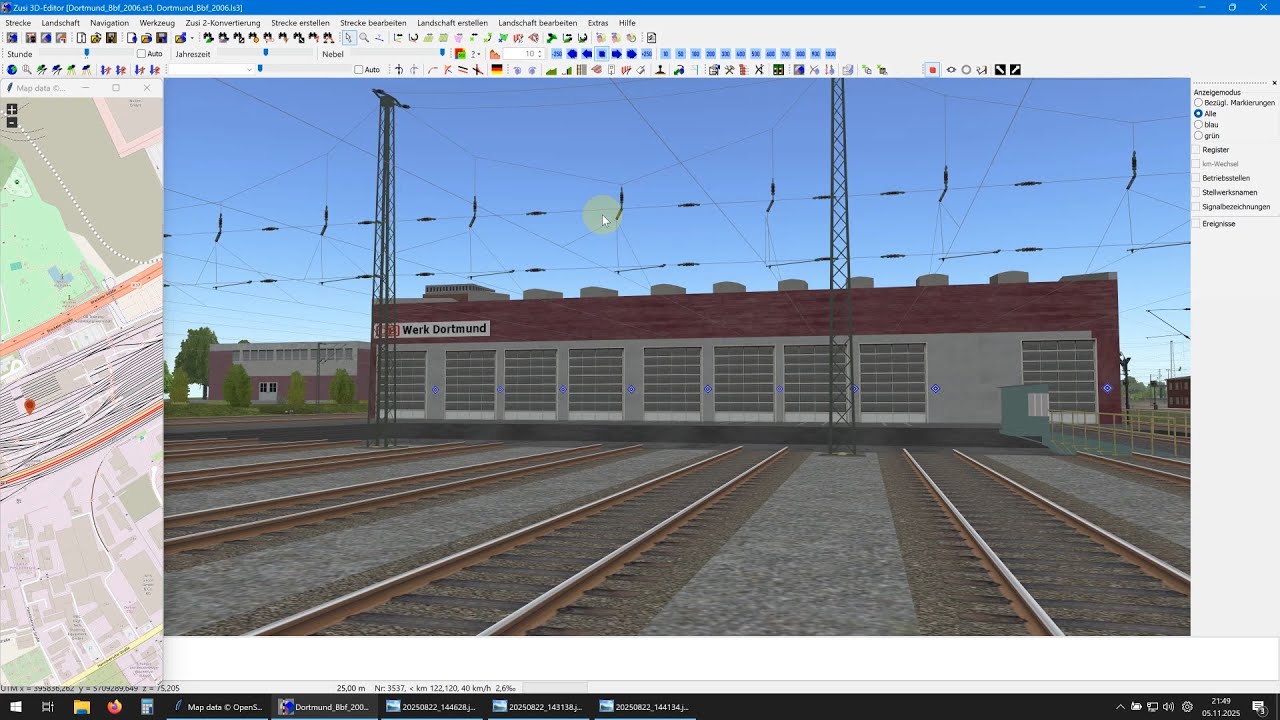Set step distance to 500
The height and width of the screenshot is (720, 1280).
[755, 54]
